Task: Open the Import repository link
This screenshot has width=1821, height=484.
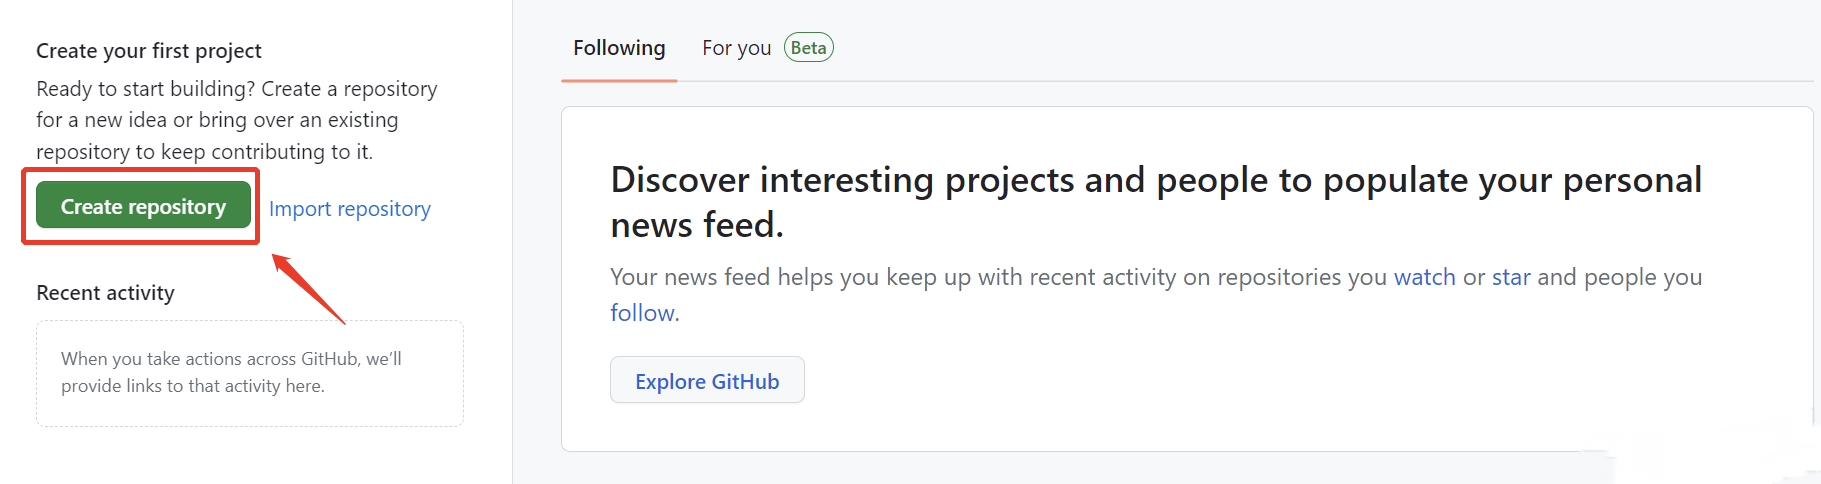Action: tap(350, 209)
